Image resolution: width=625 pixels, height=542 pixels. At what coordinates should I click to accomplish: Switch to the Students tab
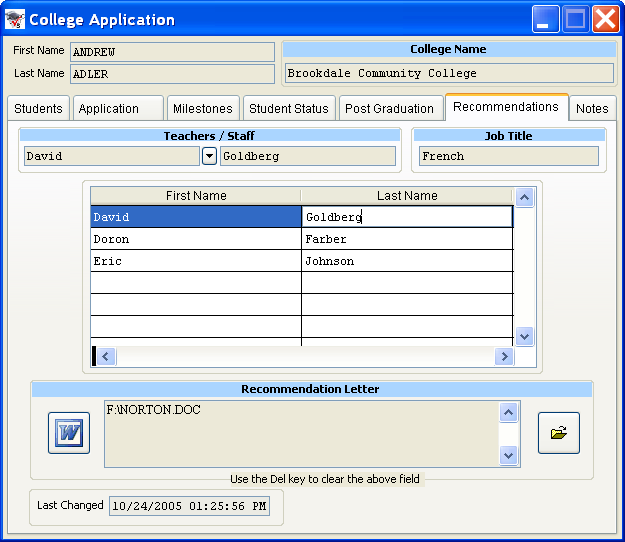[x=39, y=109]
